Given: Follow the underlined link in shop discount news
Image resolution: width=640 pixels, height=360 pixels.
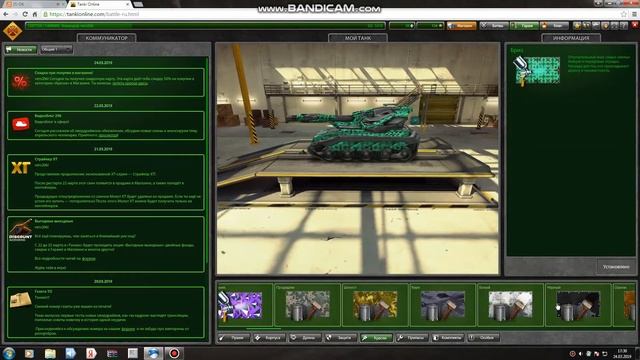Looking at the screenshot, I should coord(130,83).
